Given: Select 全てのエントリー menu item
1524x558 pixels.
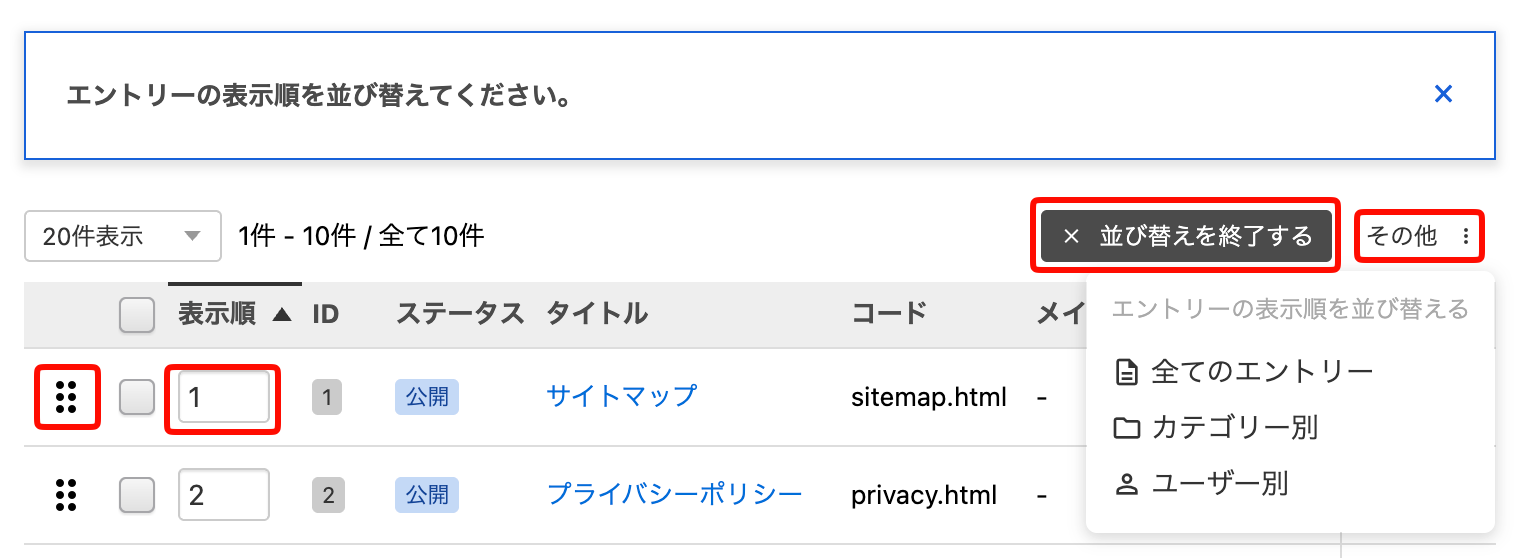Looking at the screenshot, I should (x=1262, y=372).
